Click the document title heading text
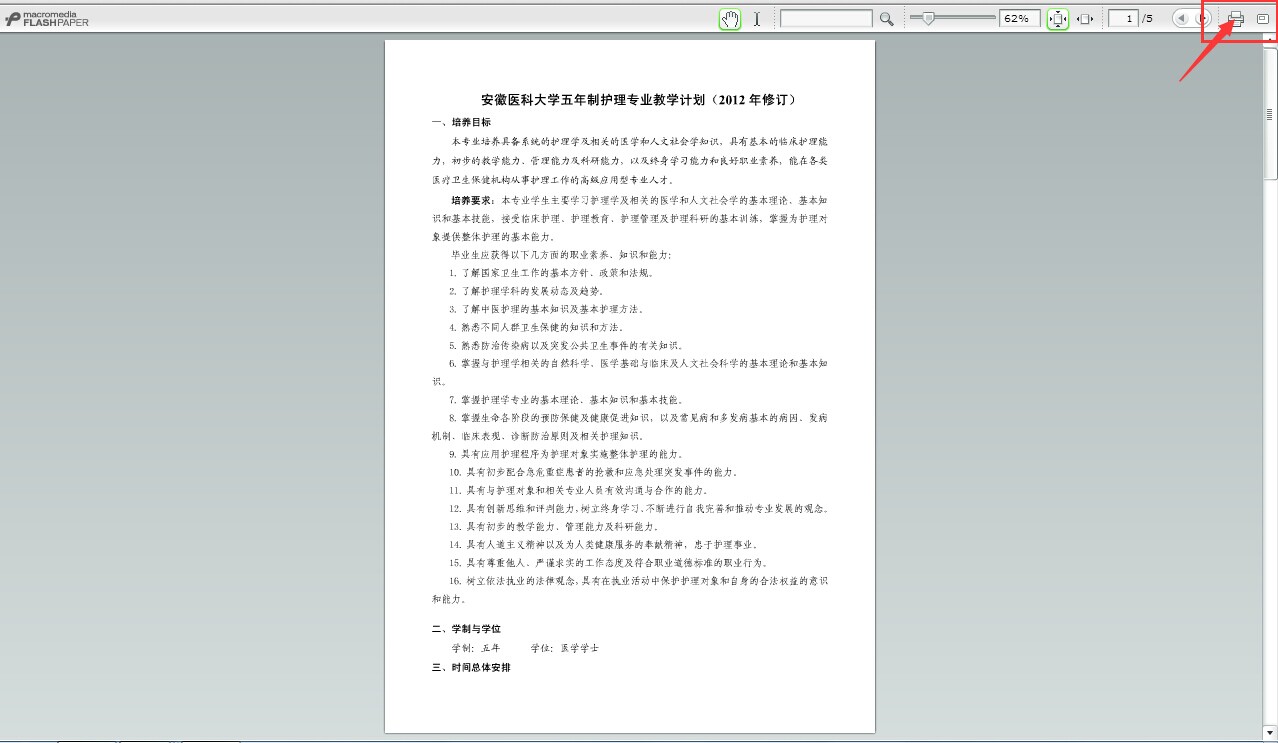 click(638, 100)
